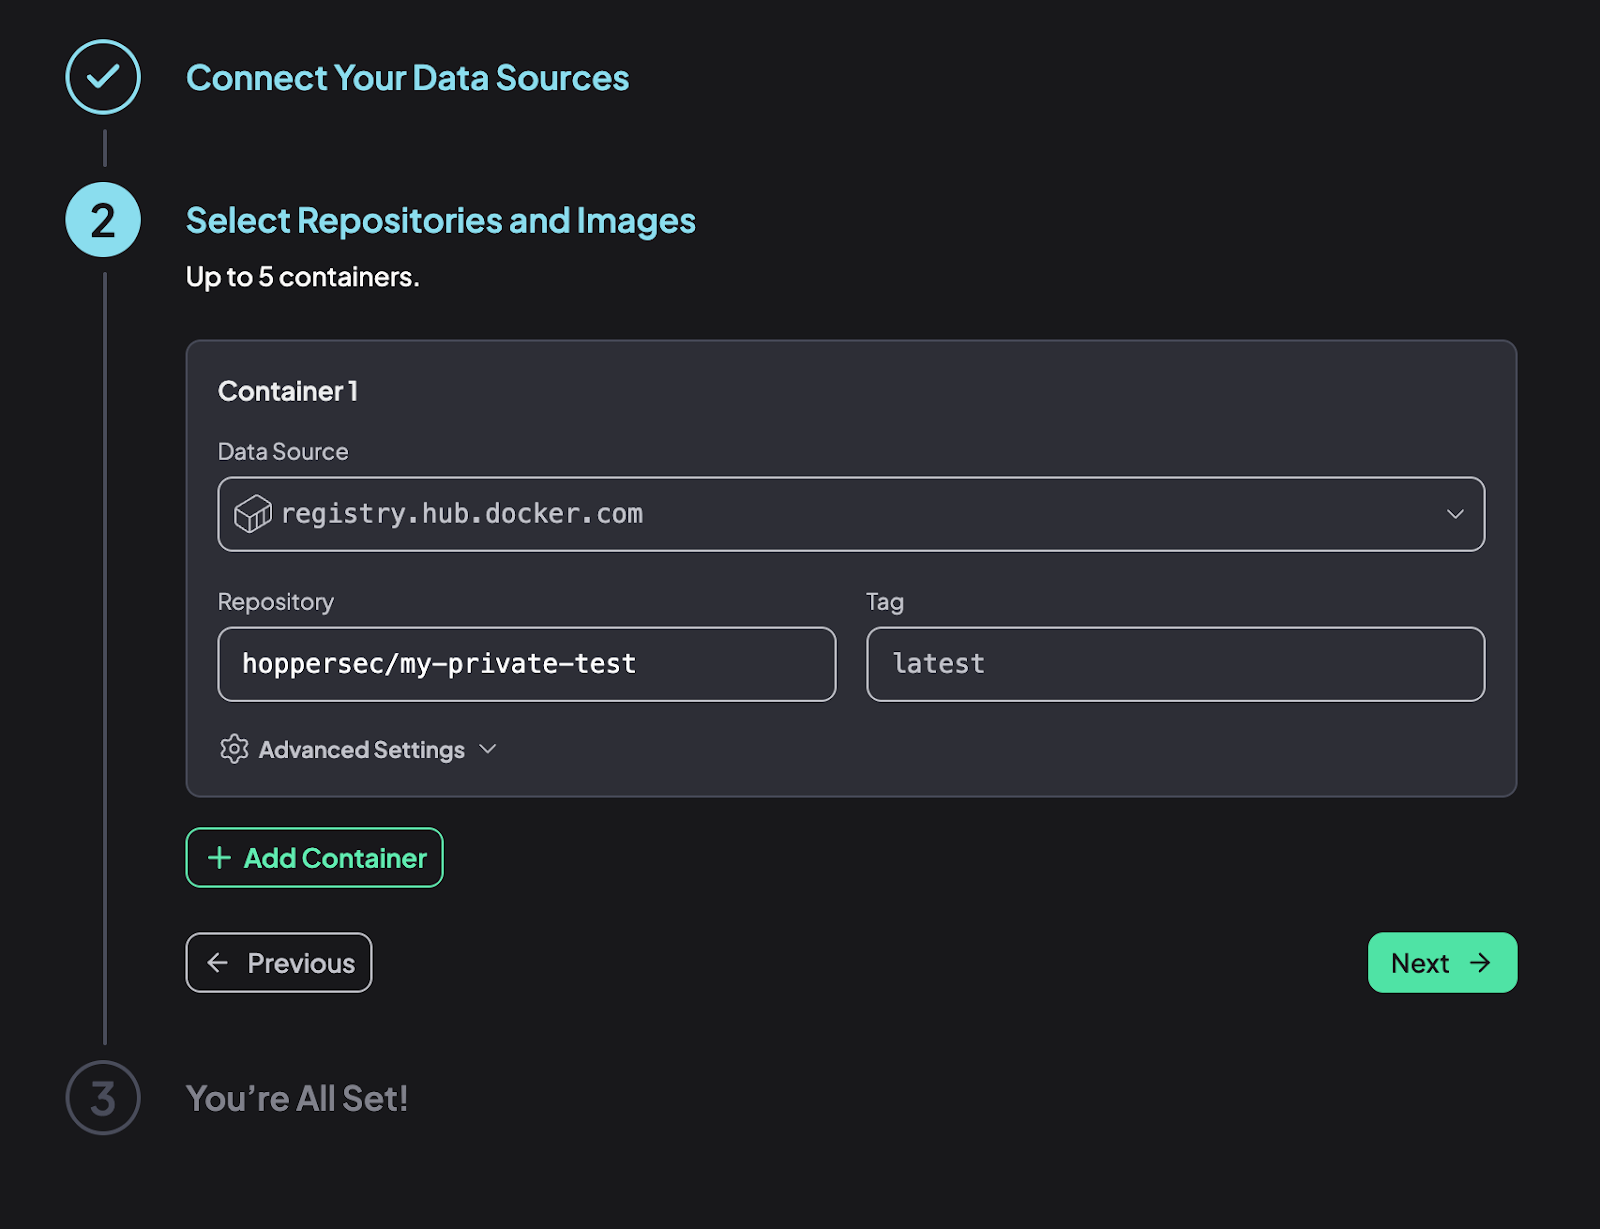Click the Data Source dropdown chevron
The width and height of the screenshot is (1600, 1229).
[1455, 514]
